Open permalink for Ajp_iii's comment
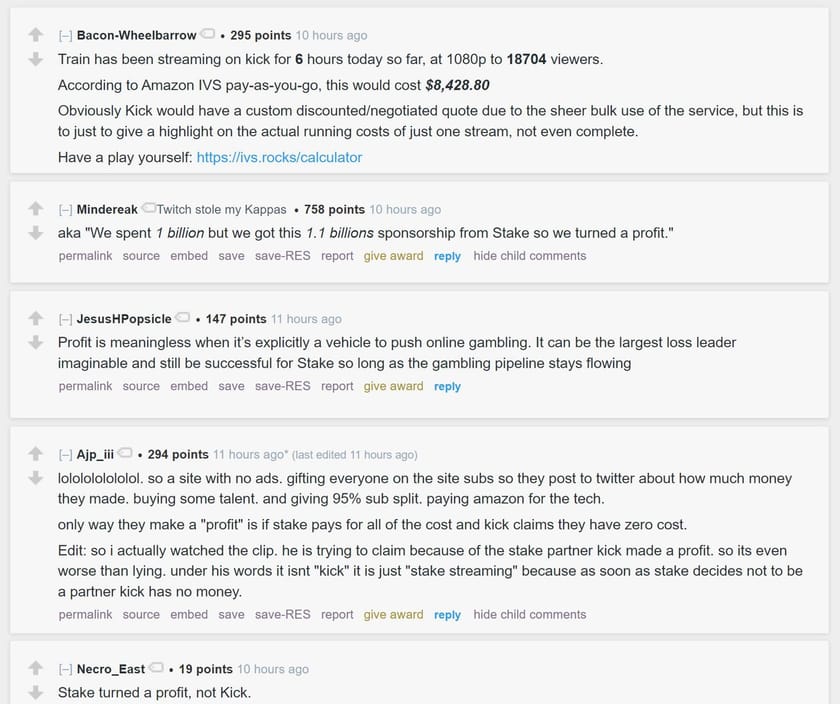The image size is (840, 704). pos(85,615)
